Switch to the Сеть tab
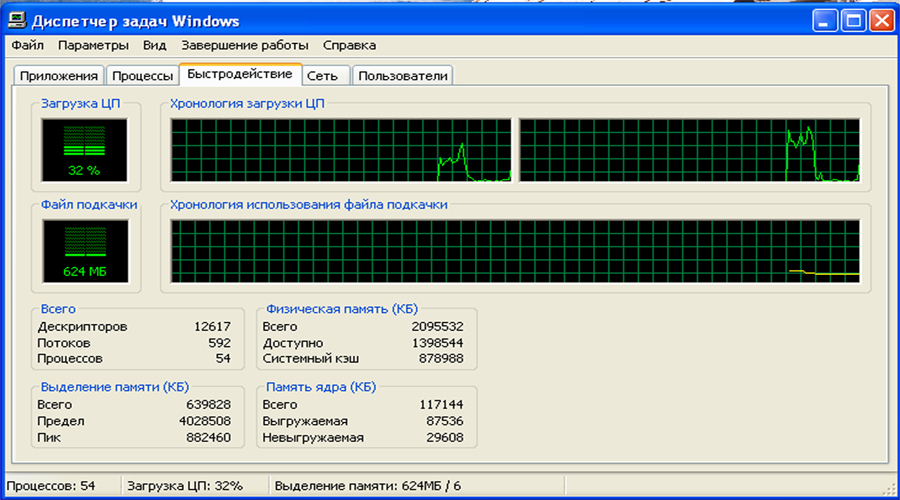 327,76
